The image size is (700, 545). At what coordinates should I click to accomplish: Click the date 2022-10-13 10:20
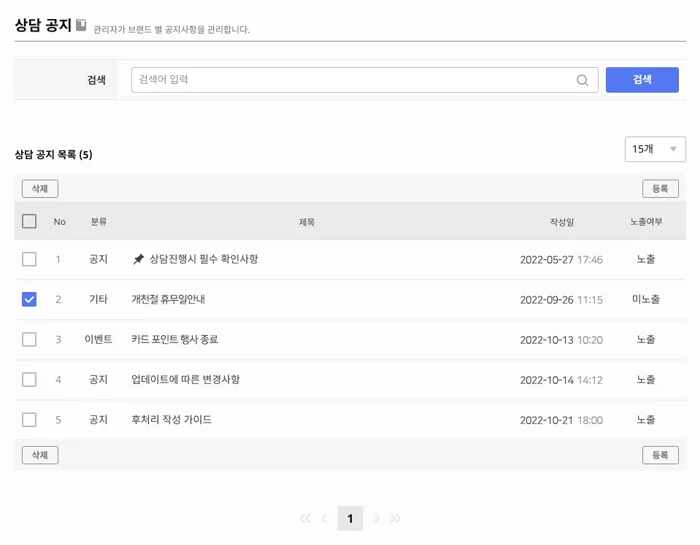pos(561,340)
